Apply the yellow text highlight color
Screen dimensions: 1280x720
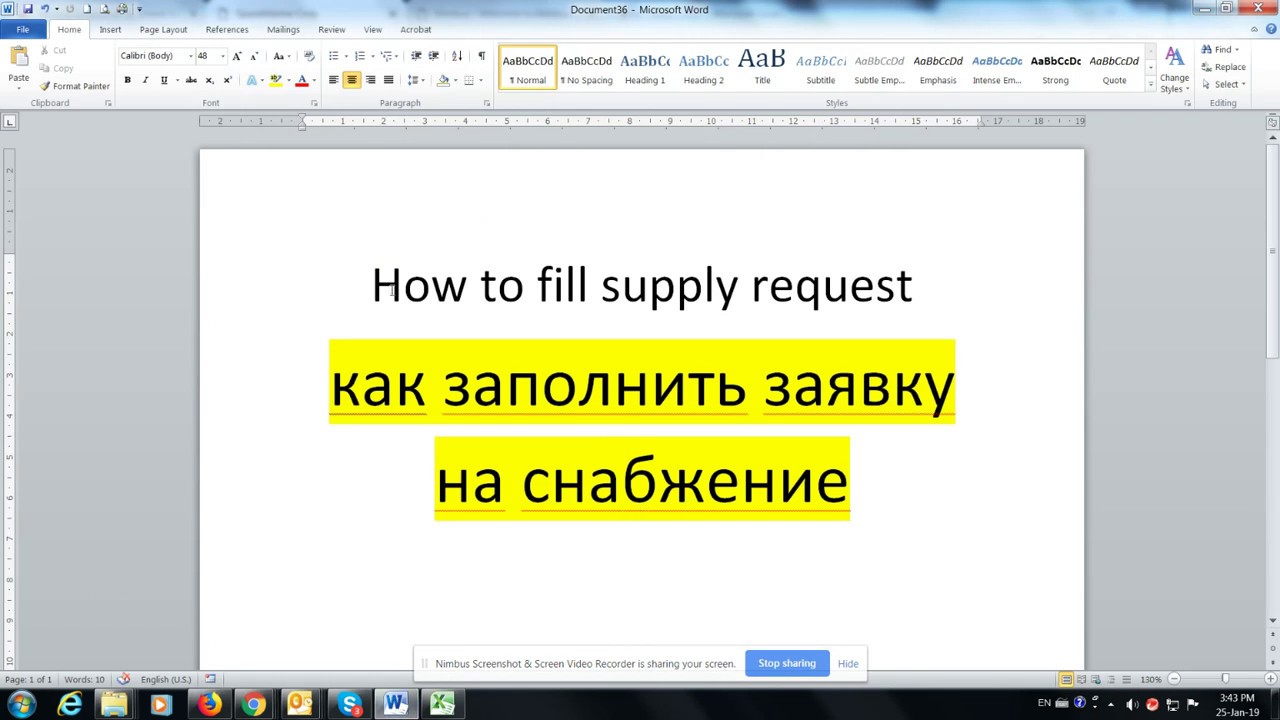pyautogui.click(x=276, y=80)
